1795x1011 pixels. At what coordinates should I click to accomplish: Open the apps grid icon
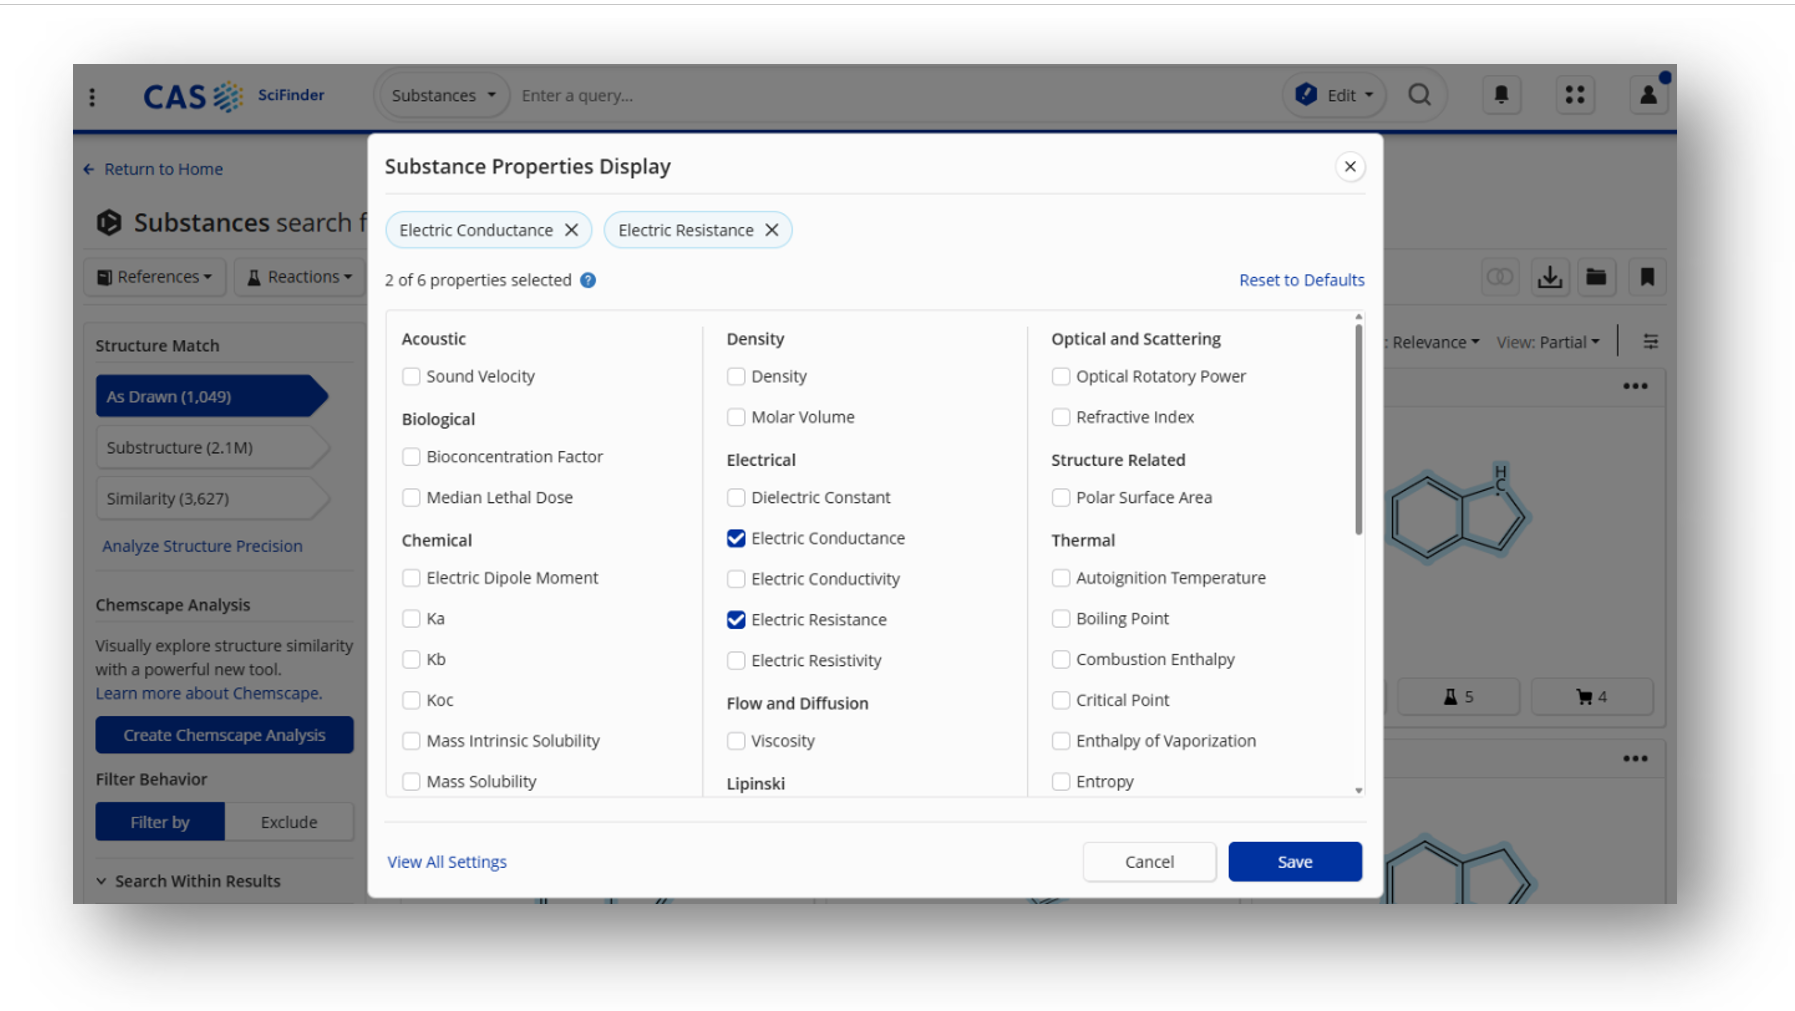[1575, 95]
